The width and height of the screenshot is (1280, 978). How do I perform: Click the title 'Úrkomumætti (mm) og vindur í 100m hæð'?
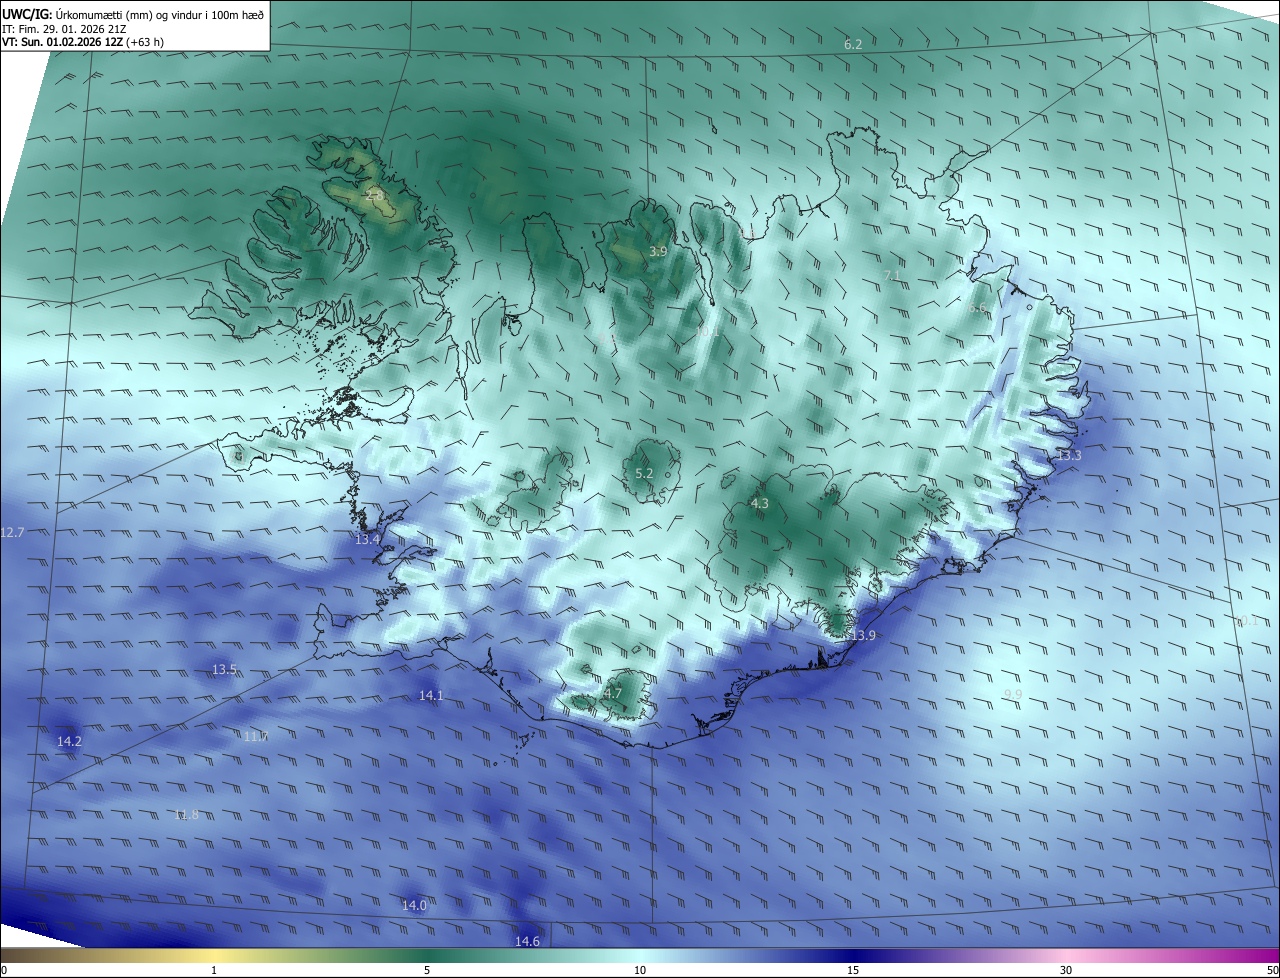point(161,13)
